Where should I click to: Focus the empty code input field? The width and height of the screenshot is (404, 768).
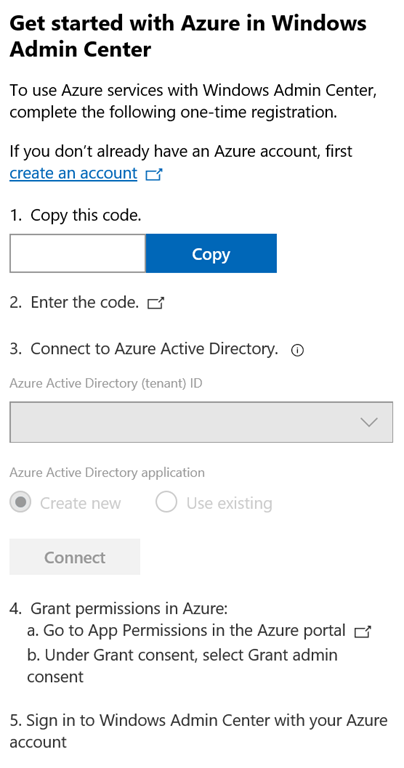[x=77, y=253]
